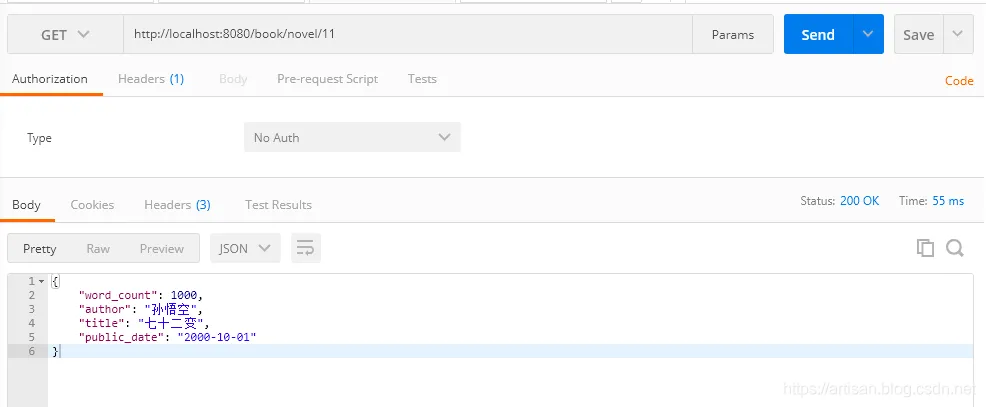This screenshot has height=407, width=986.
Task: Click the Params button
Action: tap(732, 35)
